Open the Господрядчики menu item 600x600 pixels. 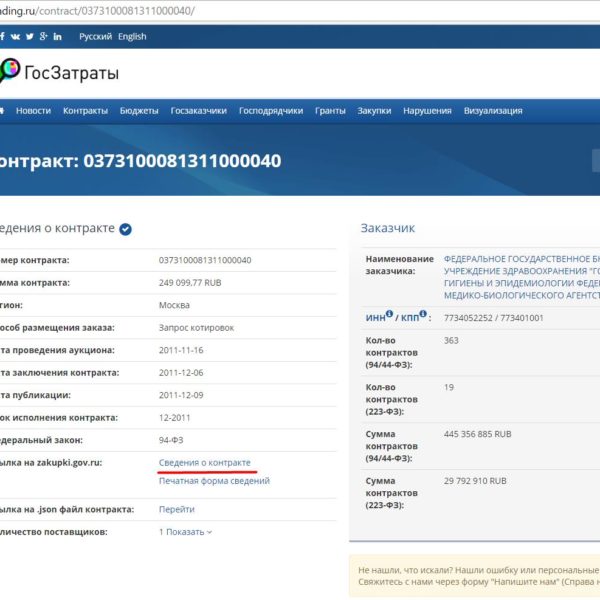click(x=271, y=111)
